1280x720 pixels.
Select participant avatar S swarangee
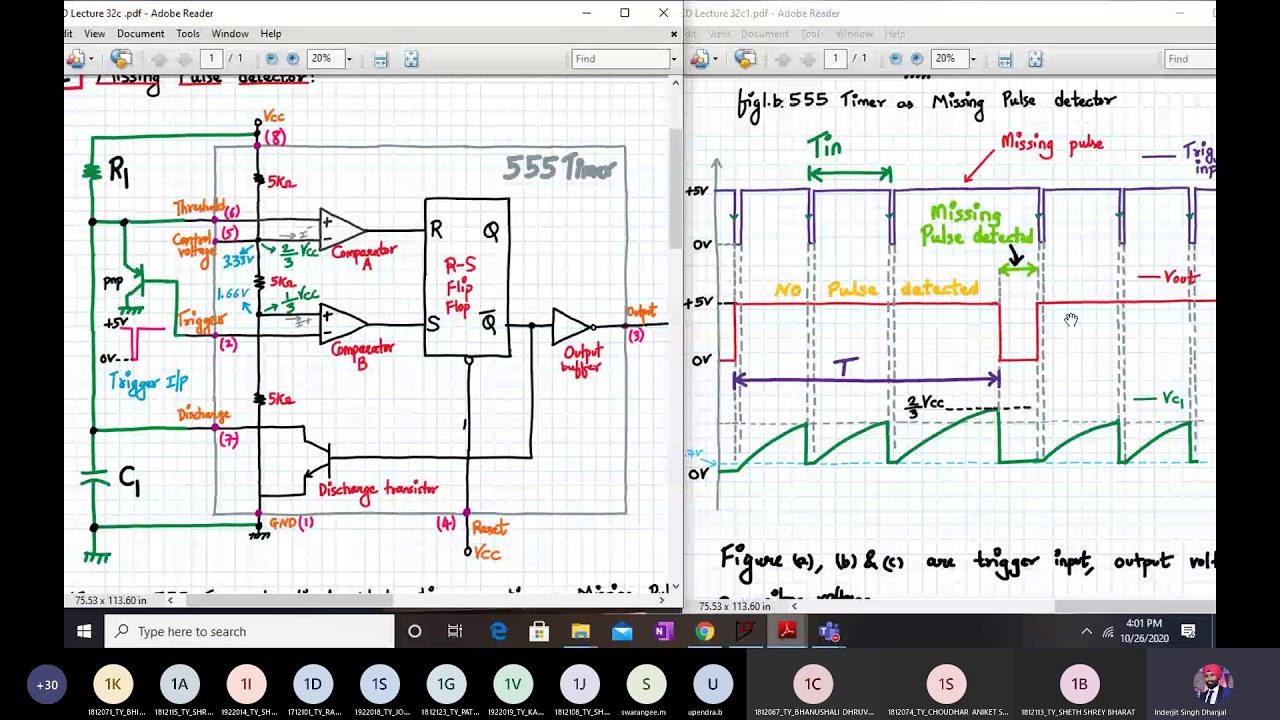pyautogui.click(x=646, y=685)
